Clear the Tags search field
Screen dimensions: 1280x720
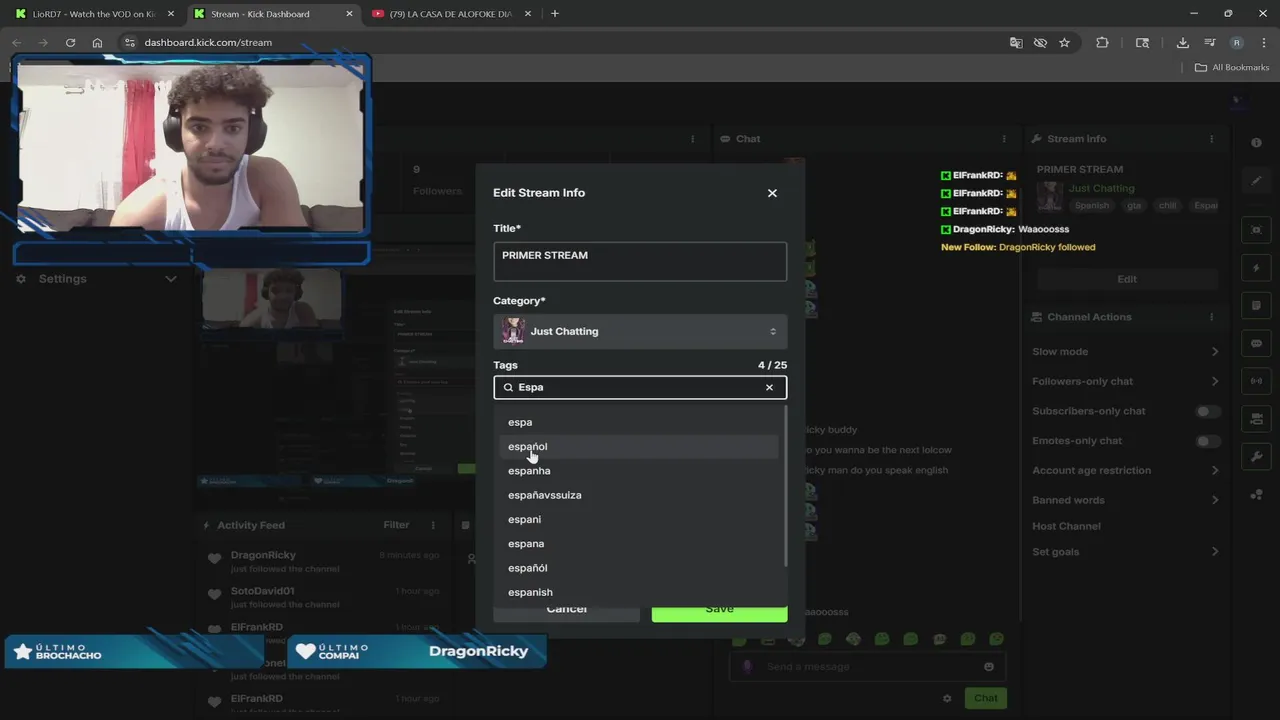(769, 387)
